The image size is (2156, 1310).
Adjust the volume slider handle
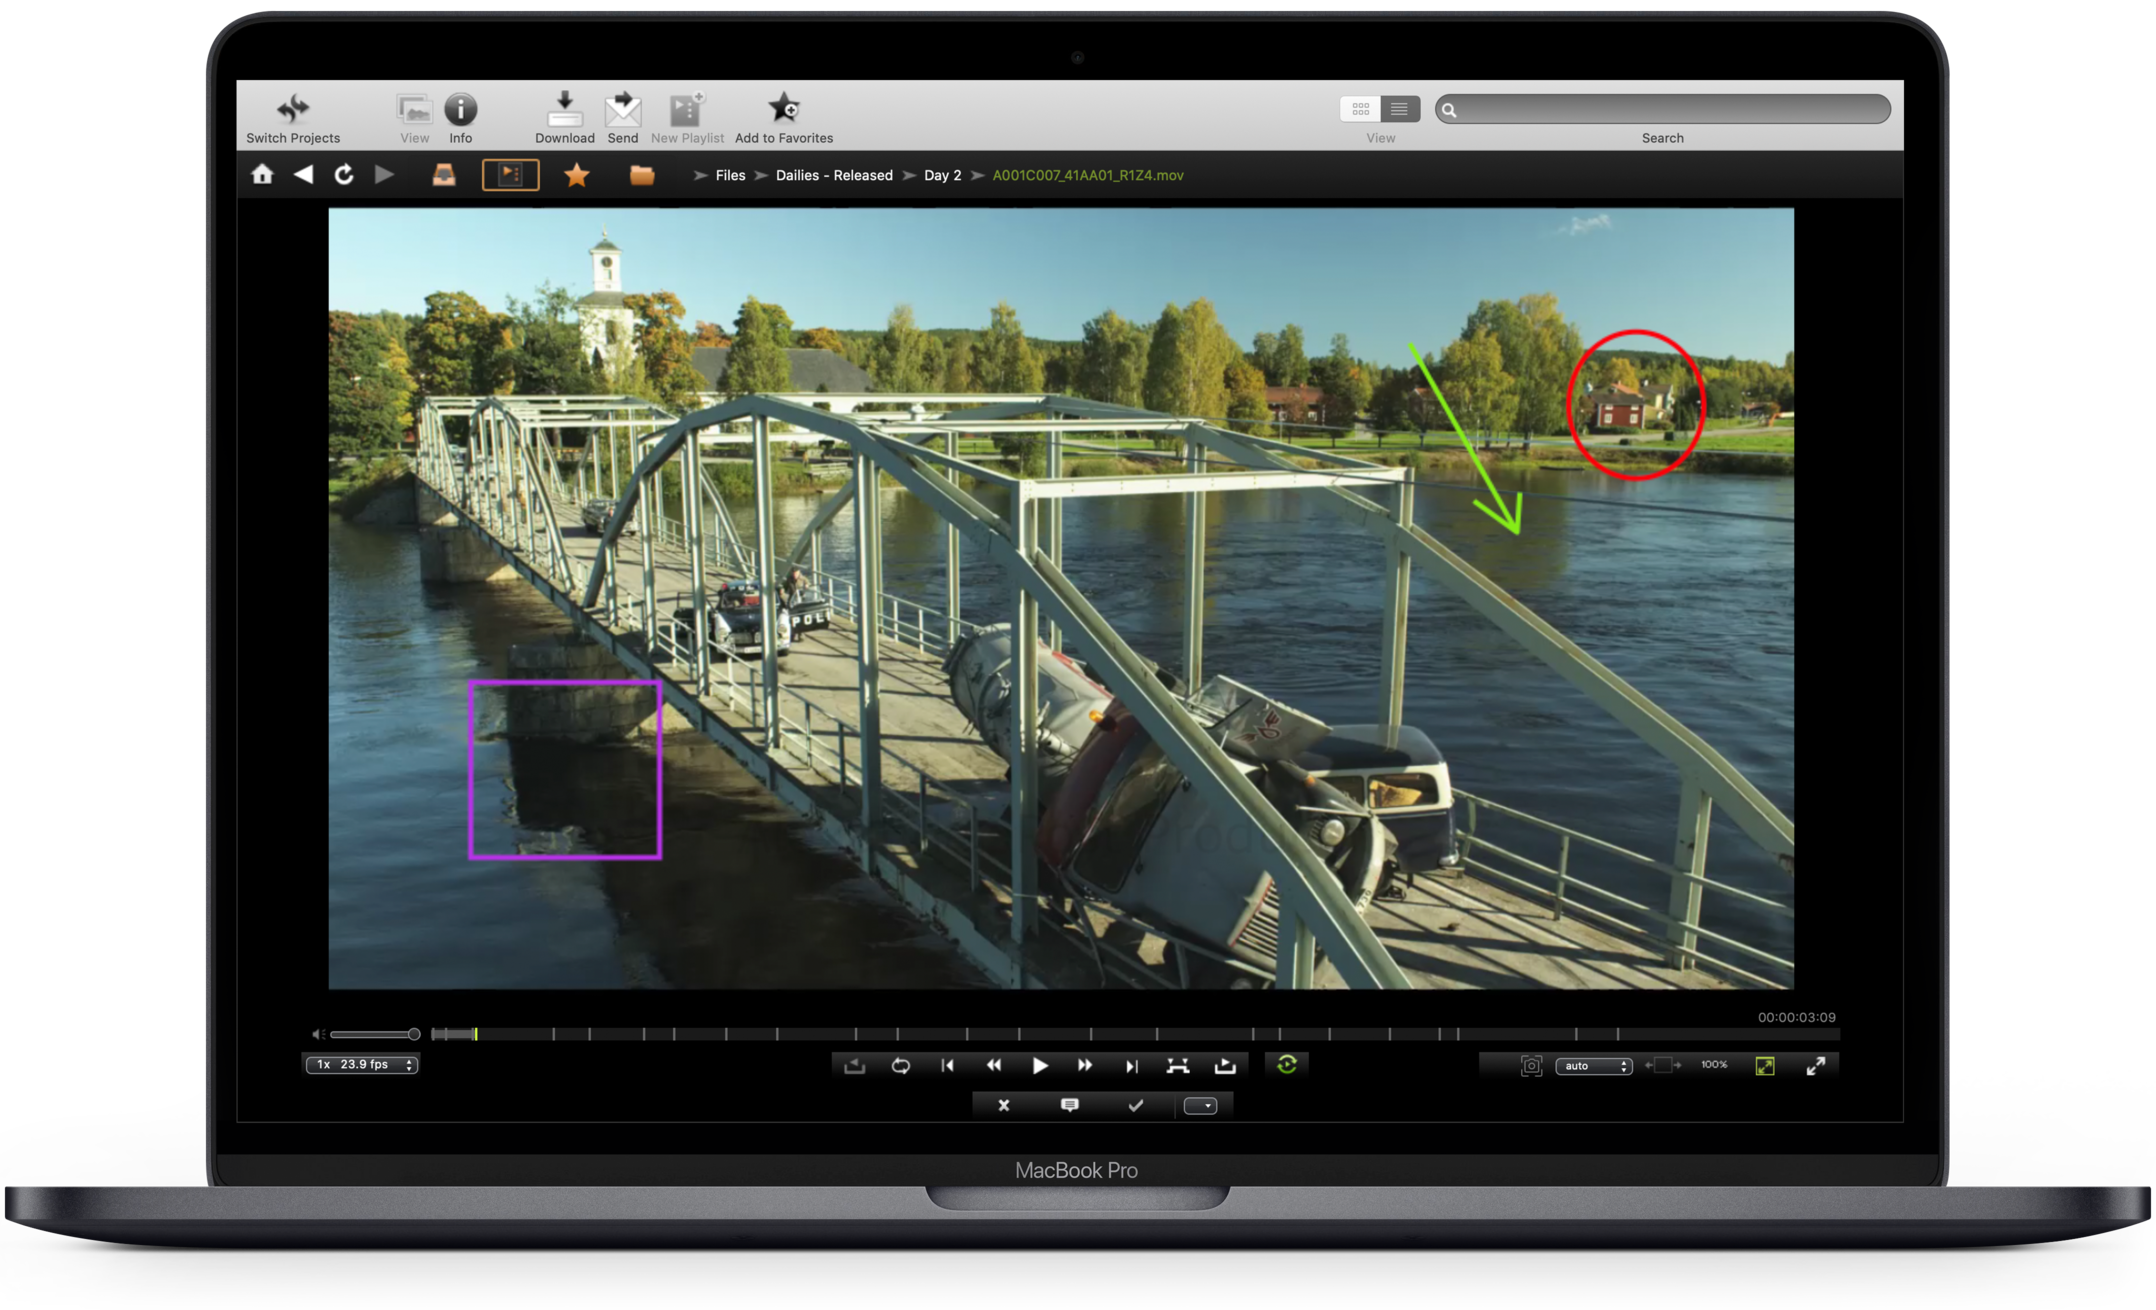click(x=413, y=1034)
